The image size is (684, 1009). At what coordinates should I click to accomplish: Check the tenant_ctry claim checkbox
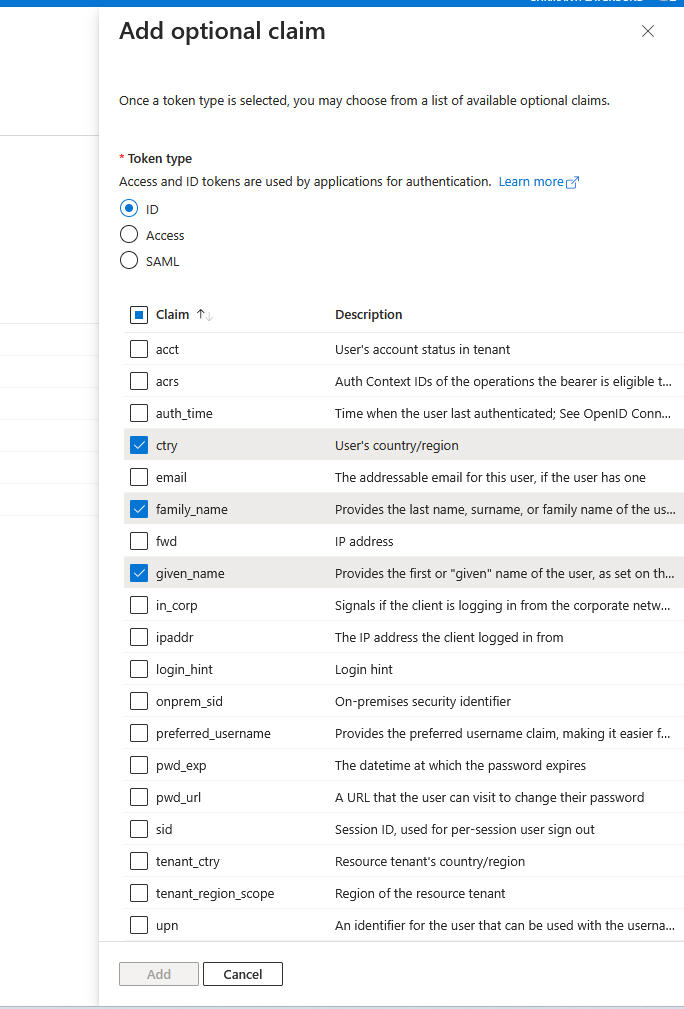(x=139, y=861)
